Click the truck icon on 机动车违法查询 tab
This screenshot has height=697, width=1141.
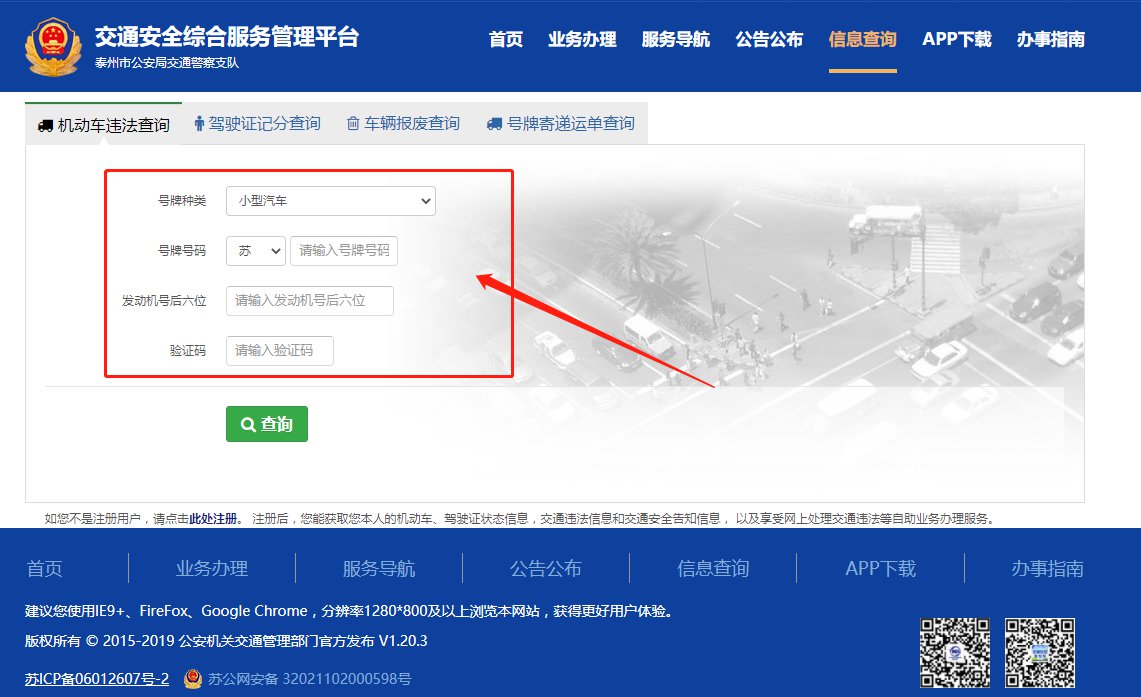45,126
